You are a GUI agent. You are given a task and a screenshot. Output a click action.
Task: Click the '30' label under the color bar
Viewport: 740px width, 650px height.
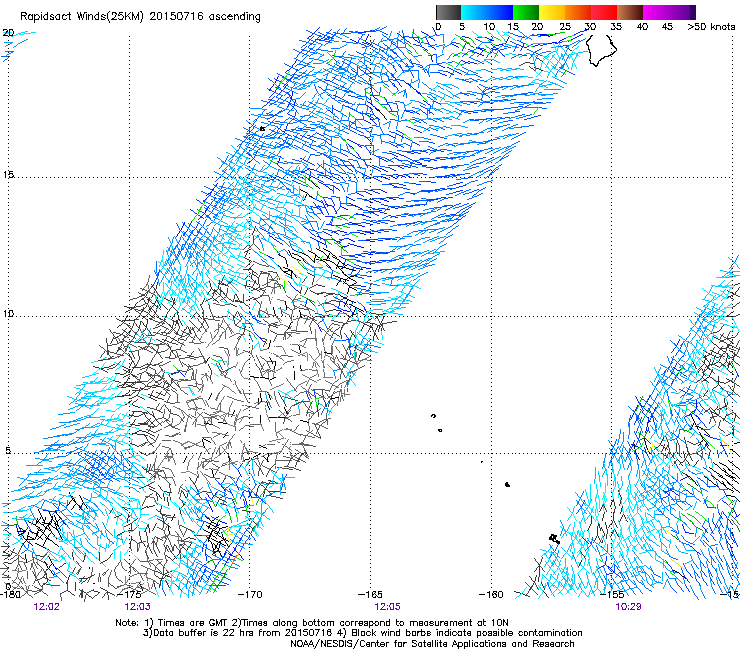[x=590, y=27]
